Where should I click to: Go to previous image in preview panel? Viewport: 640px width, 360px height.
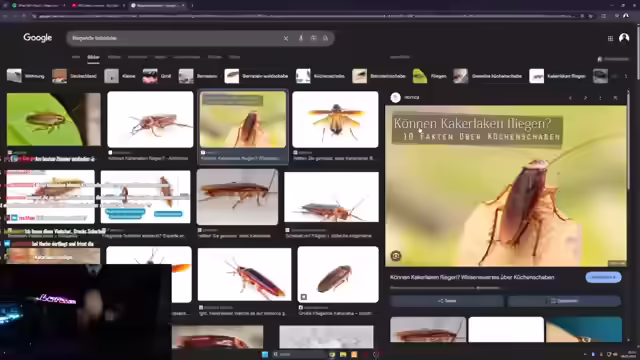(x=570, y=98)
